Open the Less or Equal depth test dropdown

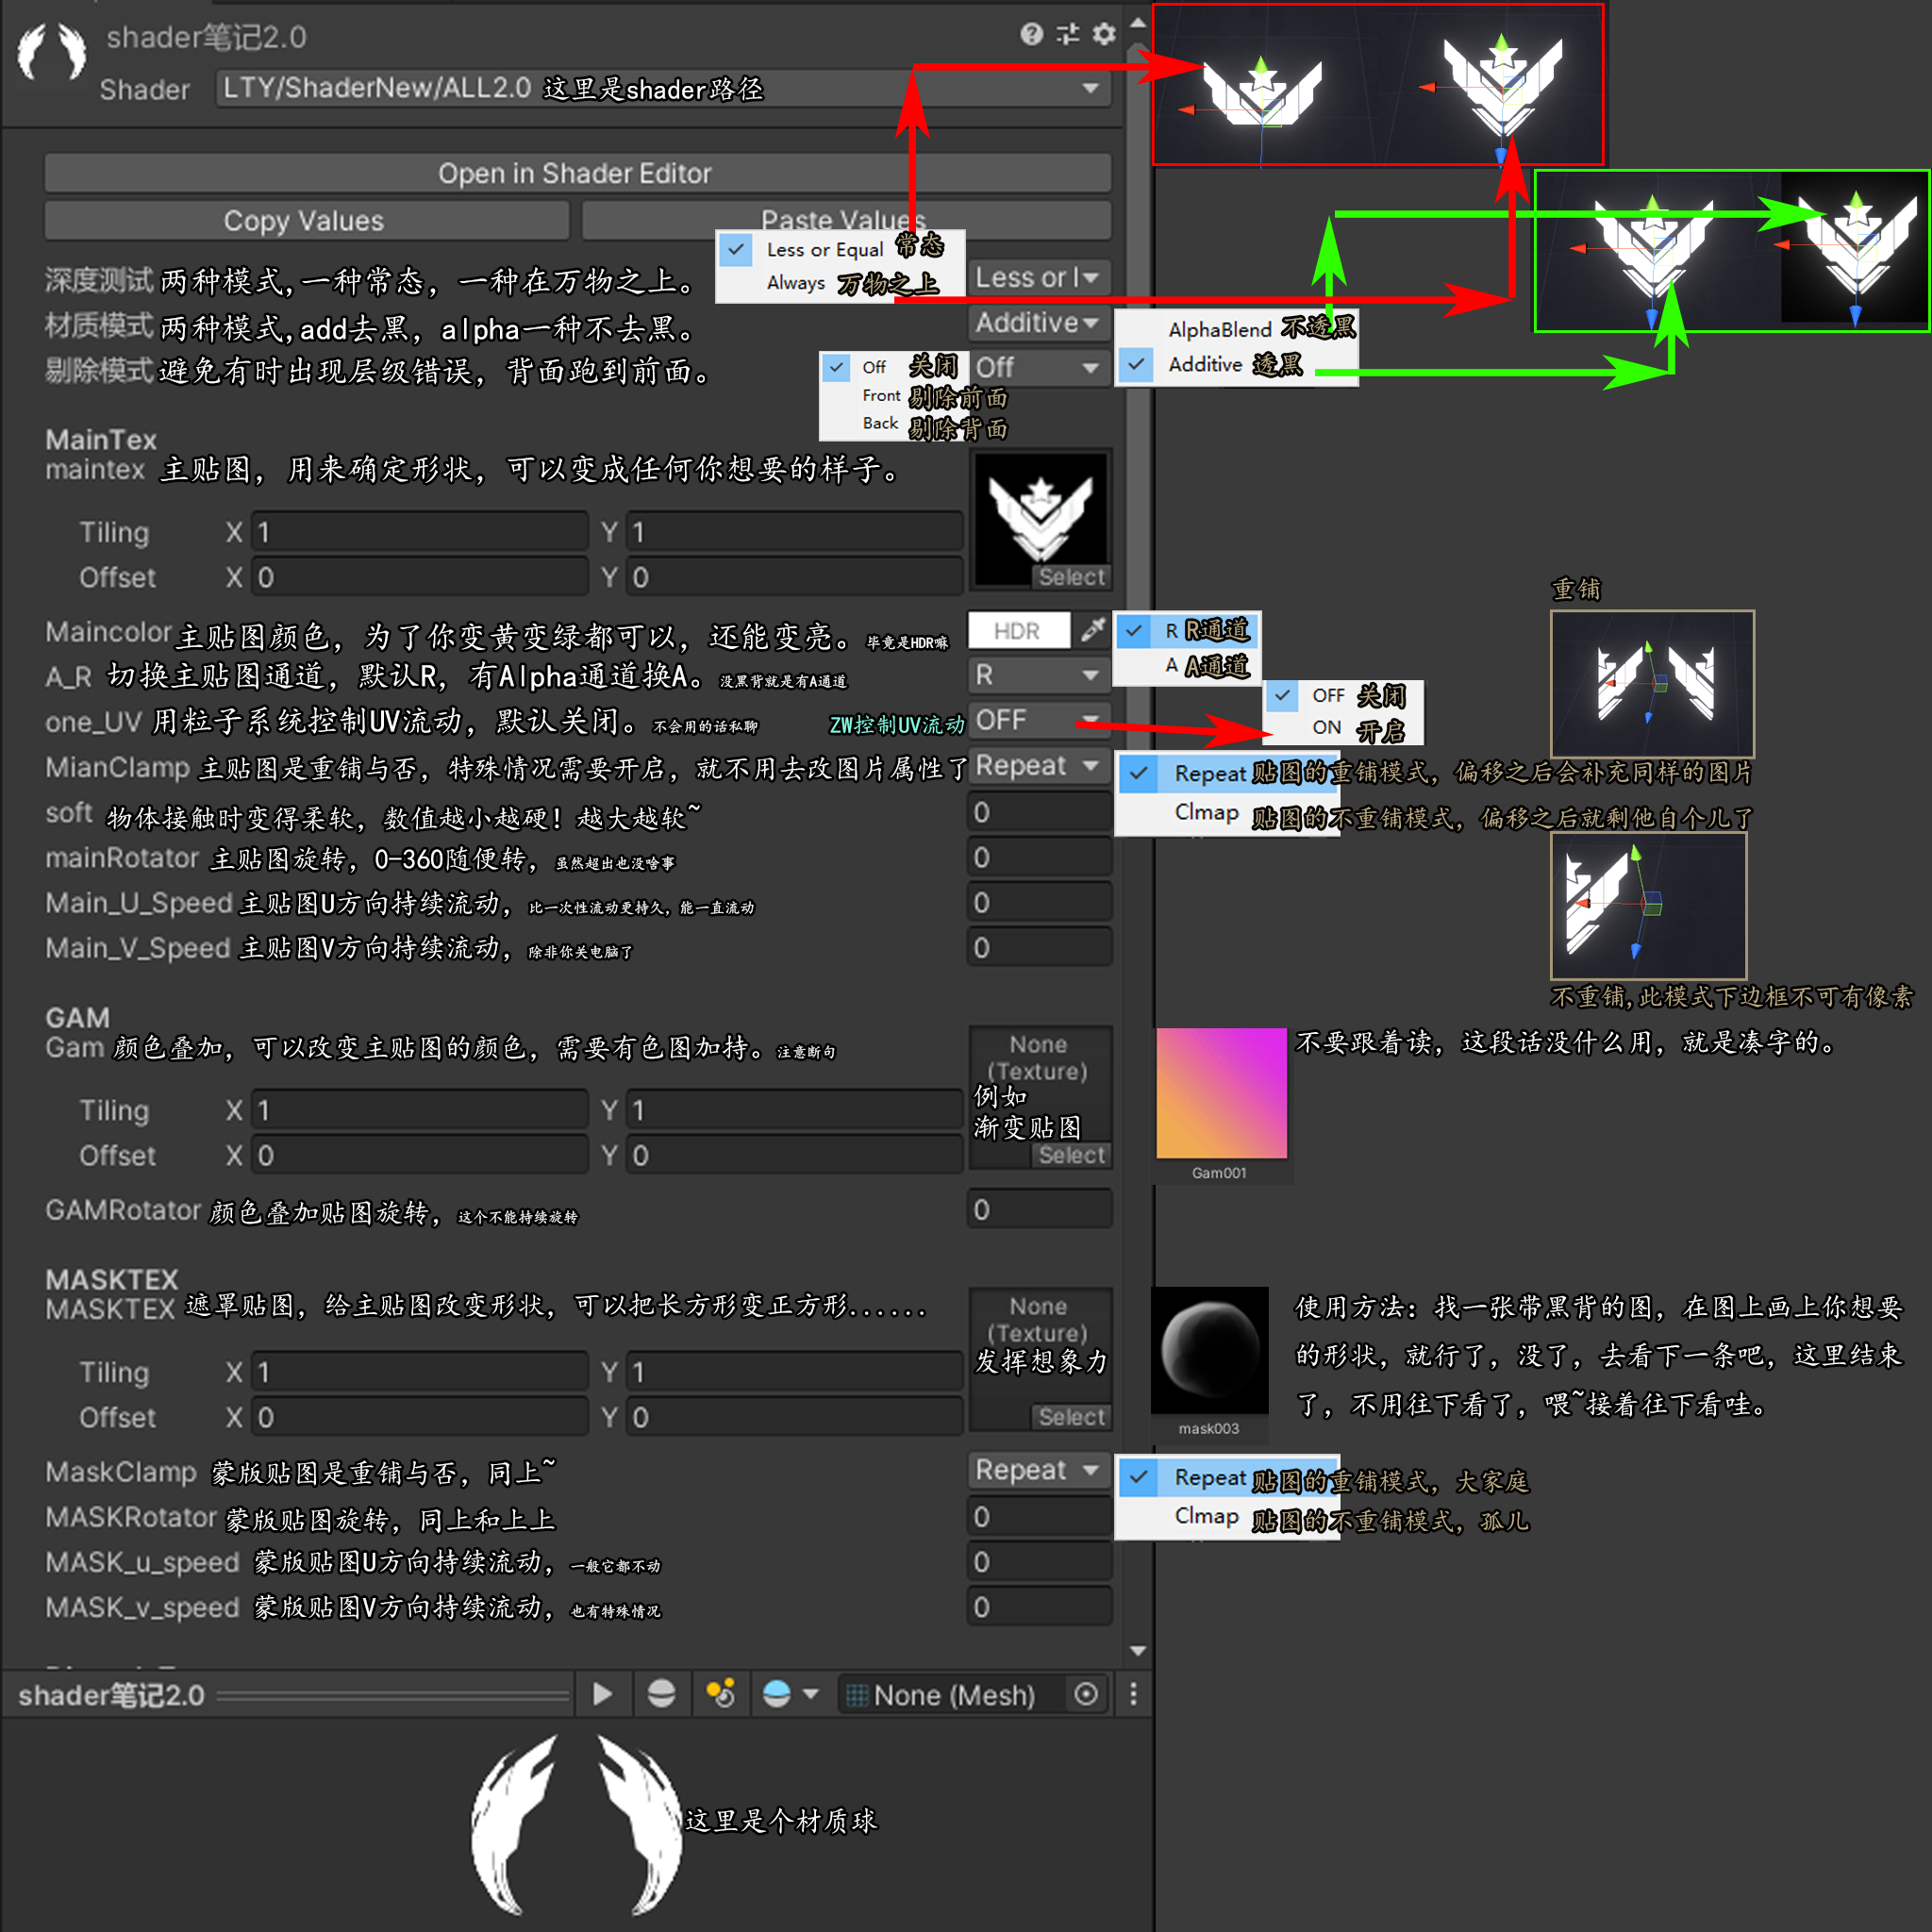point(1038,277)
